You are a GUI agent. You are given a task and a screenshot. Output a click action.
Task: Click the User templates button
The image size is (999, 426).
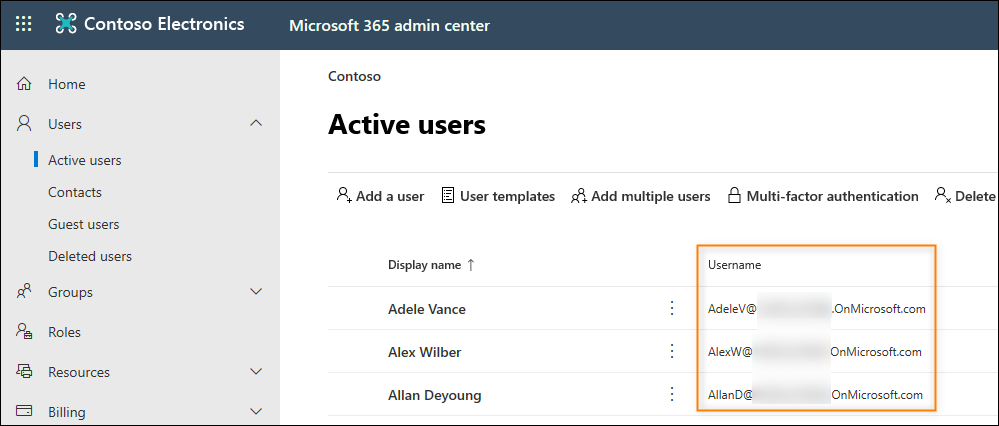click(498, 196)
